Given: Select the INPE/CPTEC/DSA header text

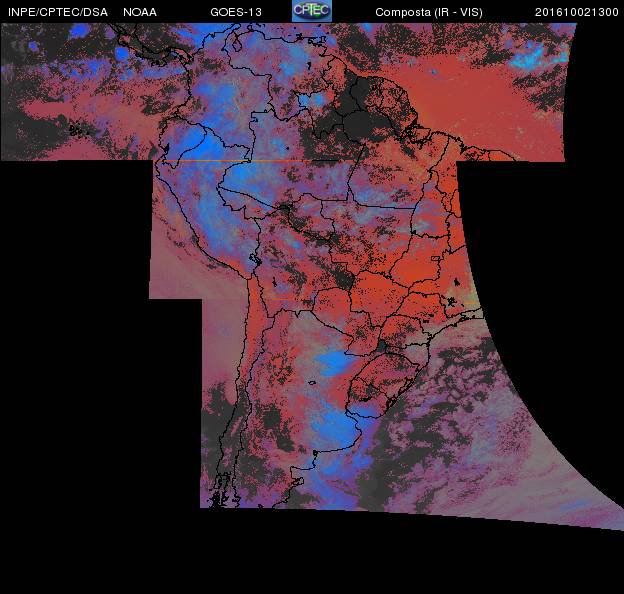Looking at the screenshot, I should (58, 12).
